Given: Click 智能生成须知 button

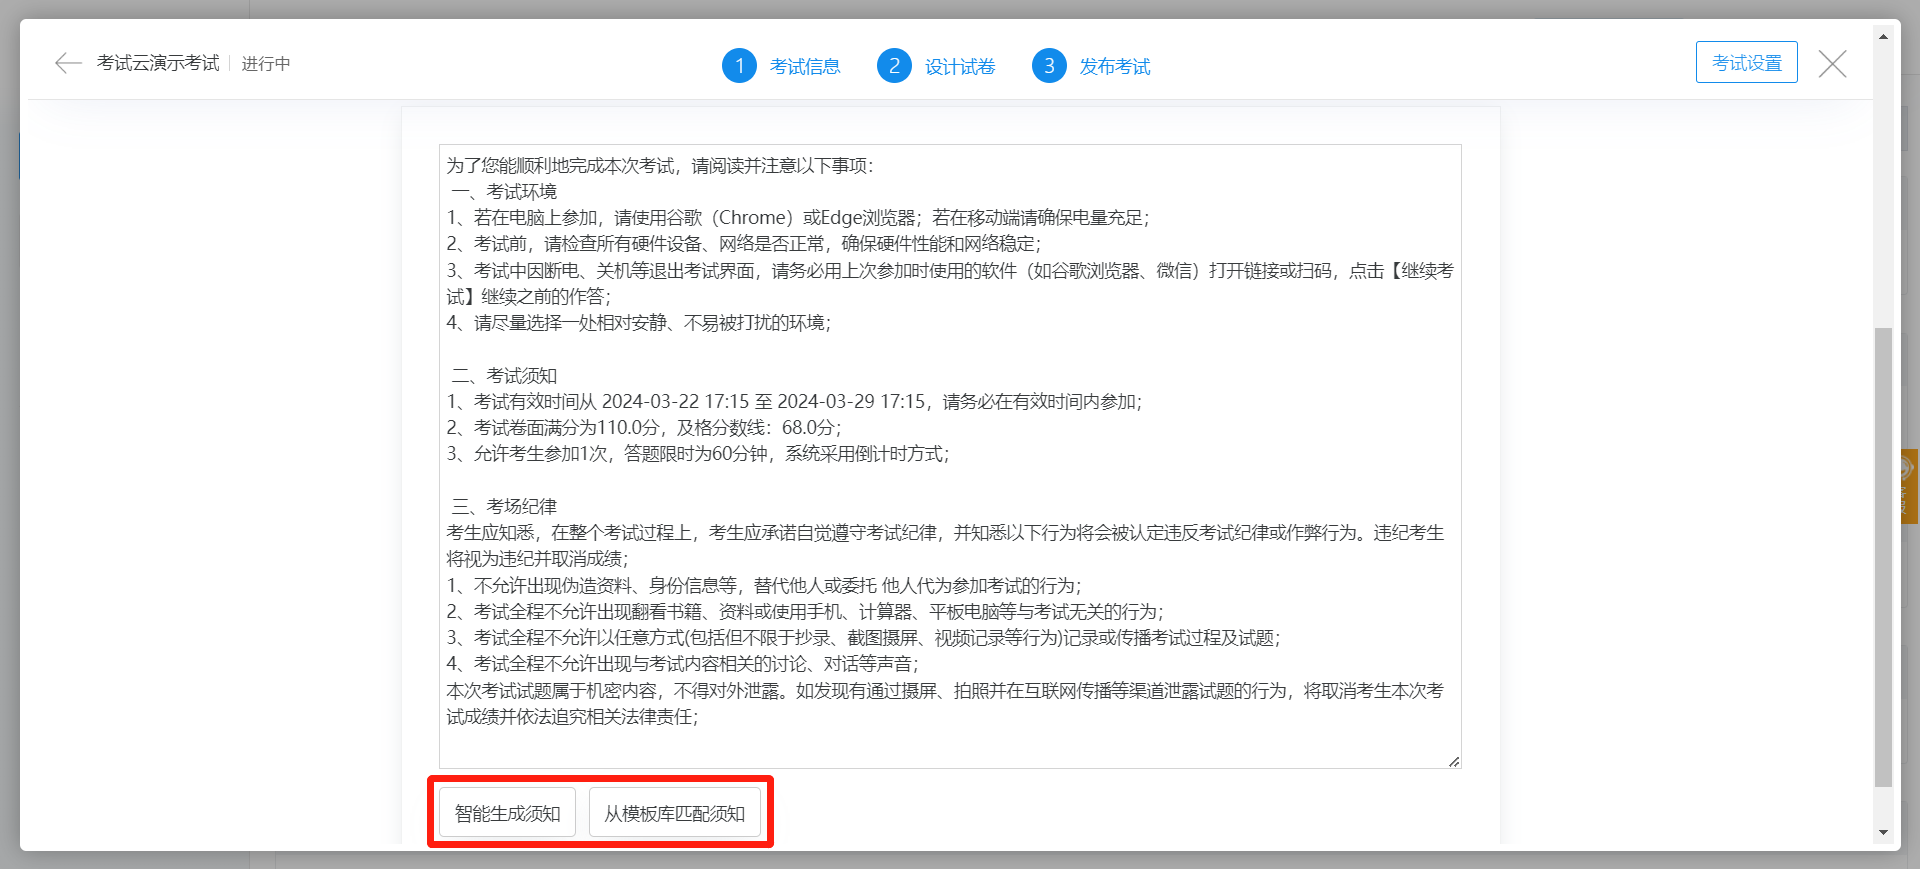Looking at the screenshot, I should point(507,813).
